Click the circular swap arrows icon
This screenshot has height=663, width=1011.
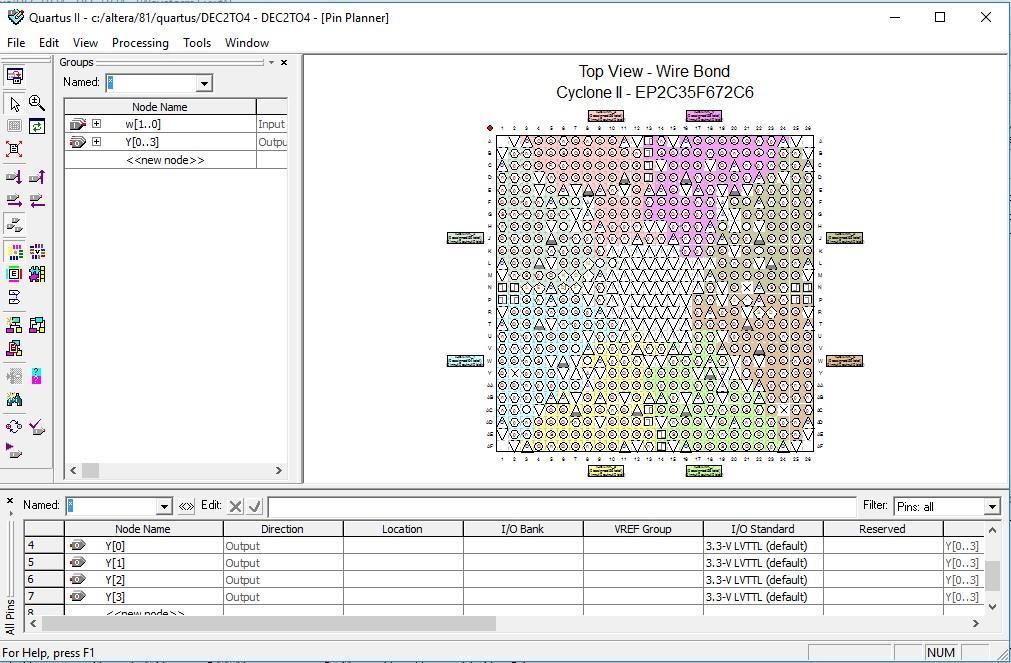coord(14,426)
